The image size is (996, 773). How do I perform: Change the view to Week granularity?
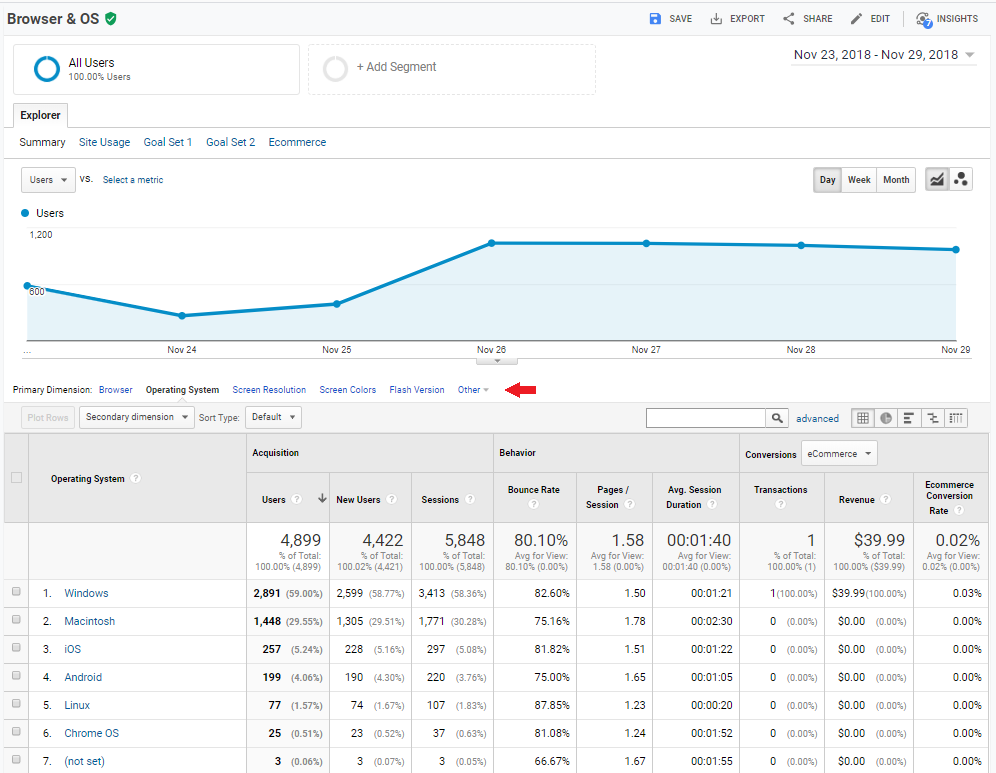858,179
